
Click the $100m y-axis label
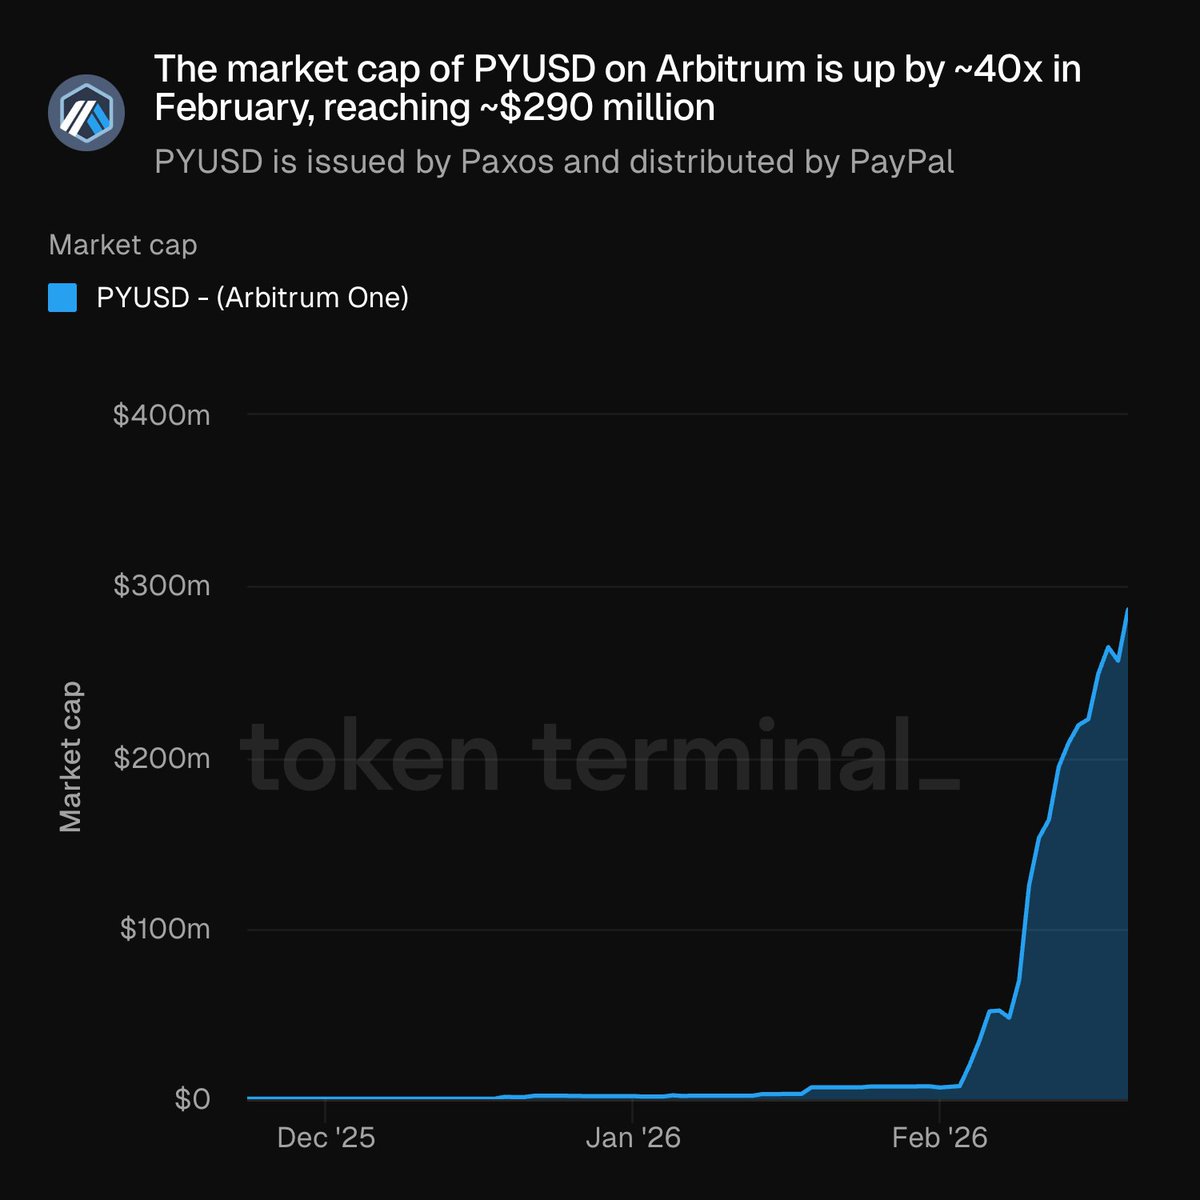click(165, 929)
